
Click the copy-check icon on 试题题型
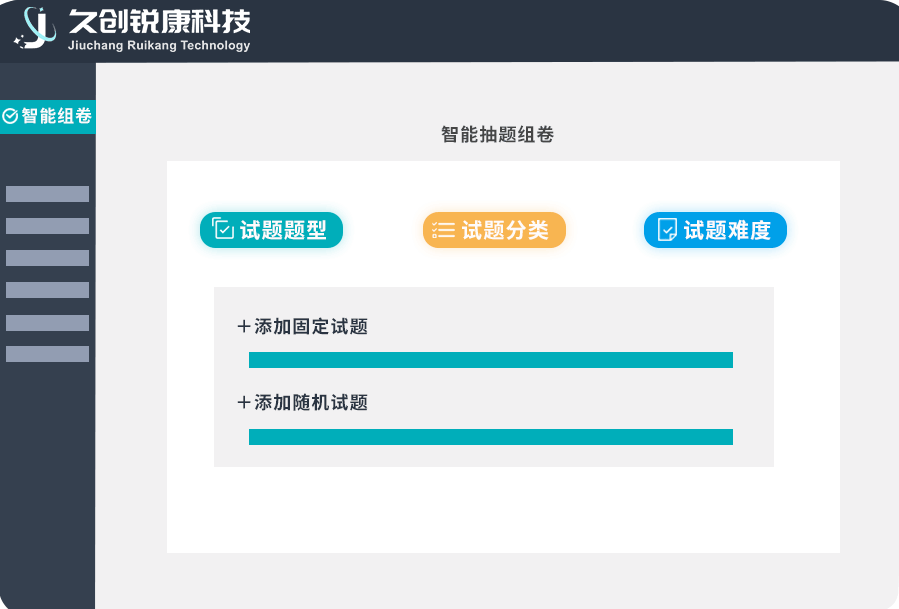[x=223, y=230]
